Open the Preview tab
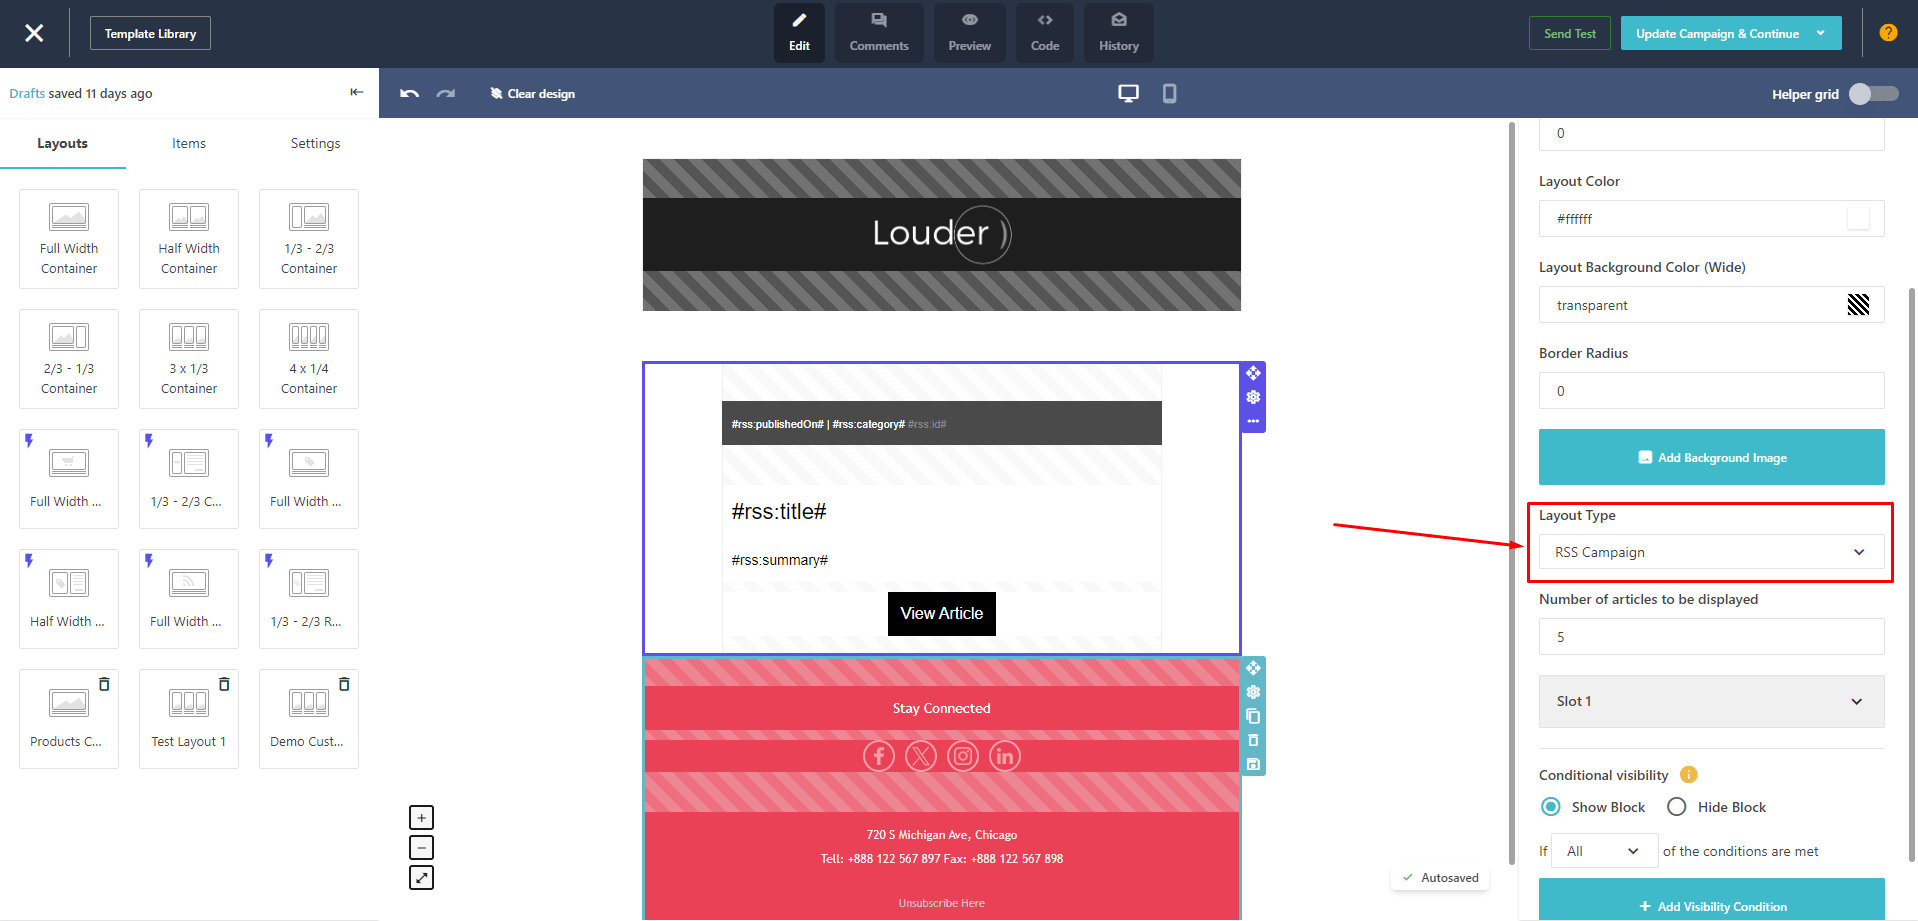The width and height of the screenshot is (1918, 921). 969,33
